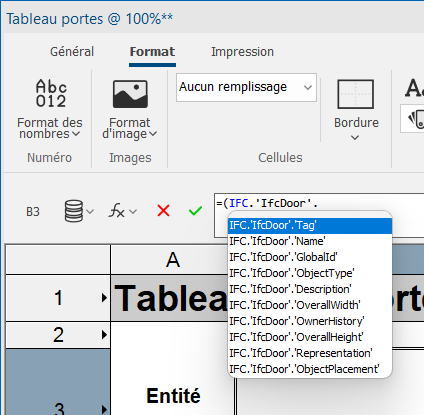
Task: Choose IFC.'IfcDoor'.'ObjectType' from list
Action: tap(310, 273)
